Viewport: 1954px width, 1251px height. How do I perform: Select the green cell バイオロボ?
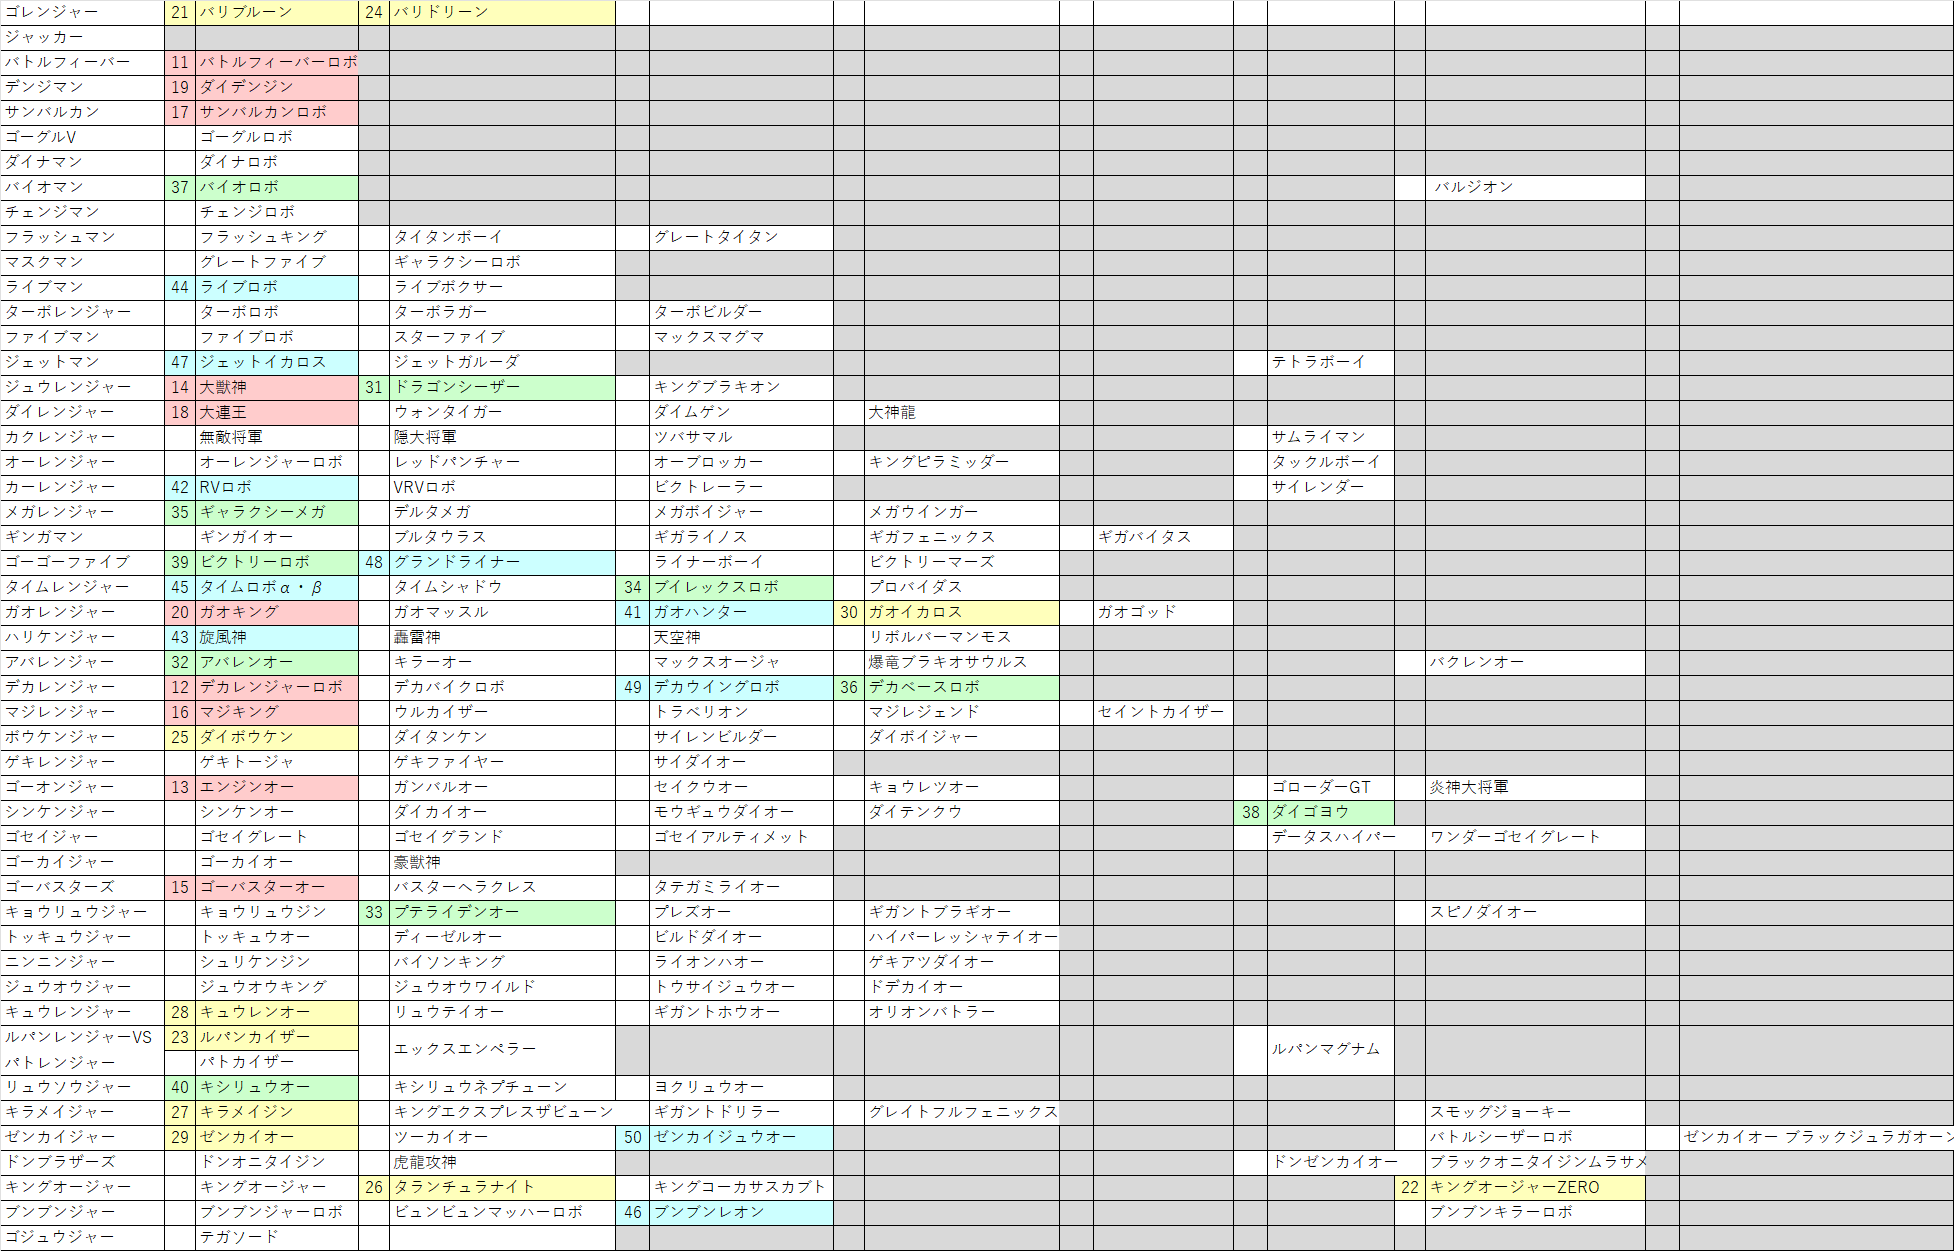(277, 187)
